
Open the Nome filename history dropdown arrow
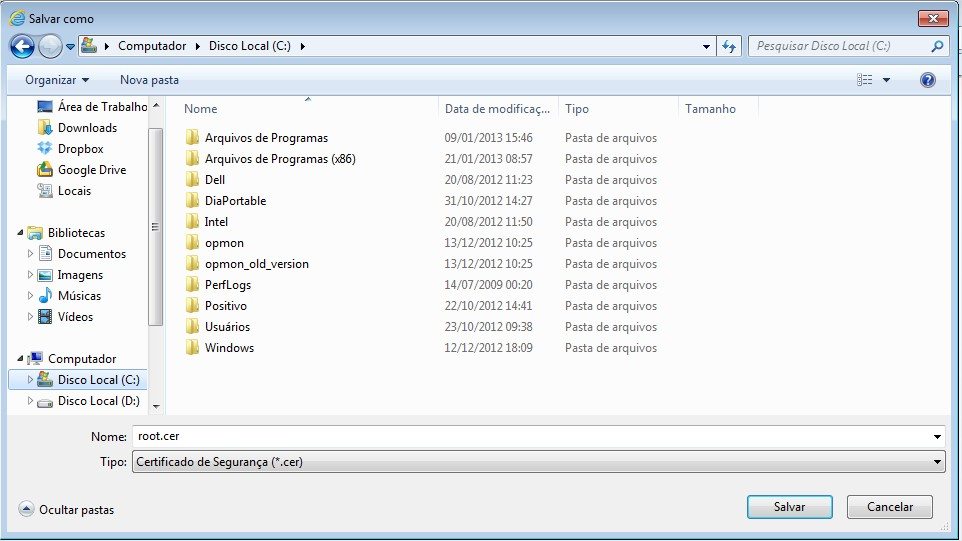(x=936, y=437)
